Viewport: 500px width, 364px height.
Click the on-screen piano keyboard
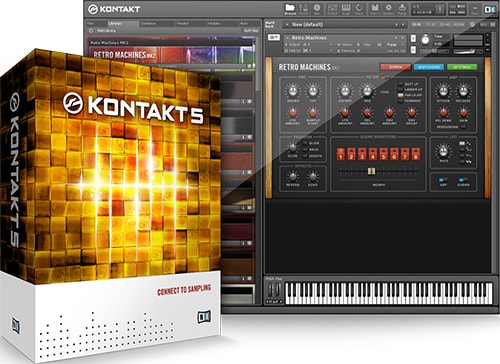pos(389,293)
